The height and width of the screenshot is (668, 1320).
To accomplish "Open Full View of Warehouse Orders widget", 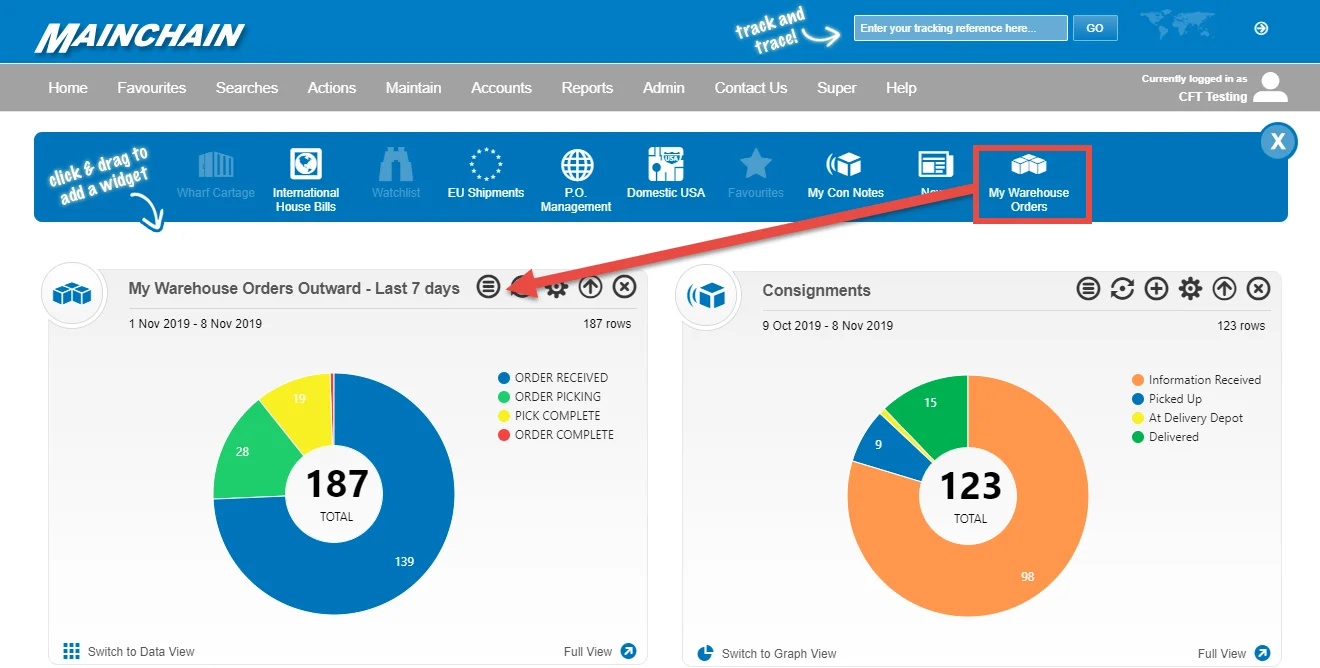I will tap(600, 652).
